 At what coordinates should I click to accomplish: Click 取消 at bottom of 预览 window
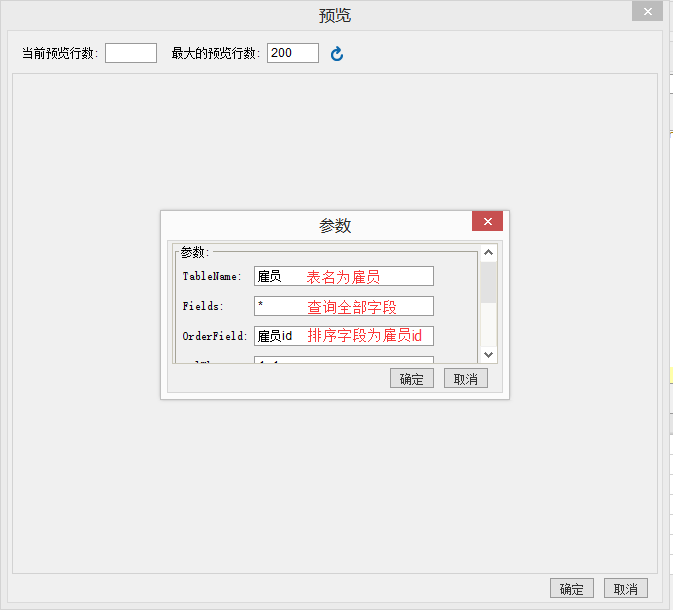pos(626,588)
